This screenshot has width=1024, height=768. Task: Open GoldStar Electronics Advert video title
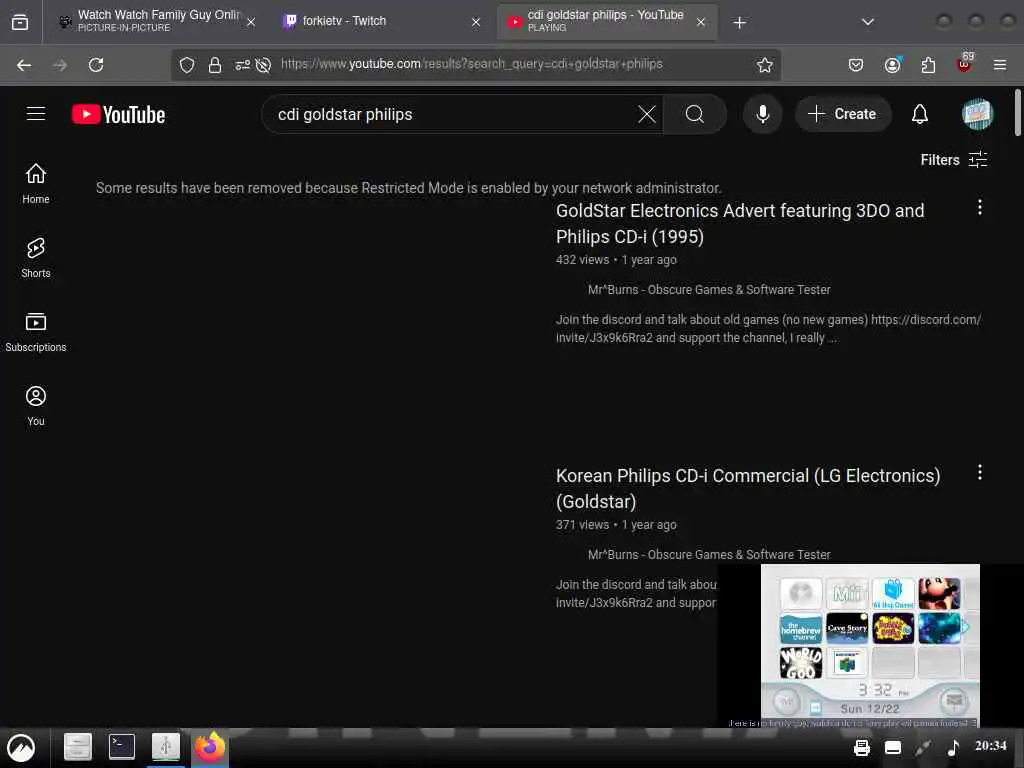(740, 223)
